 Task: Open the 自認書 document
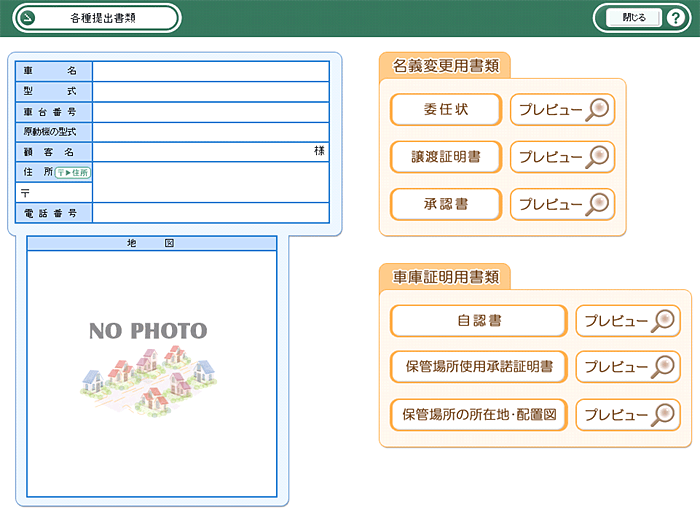(479, 321)
